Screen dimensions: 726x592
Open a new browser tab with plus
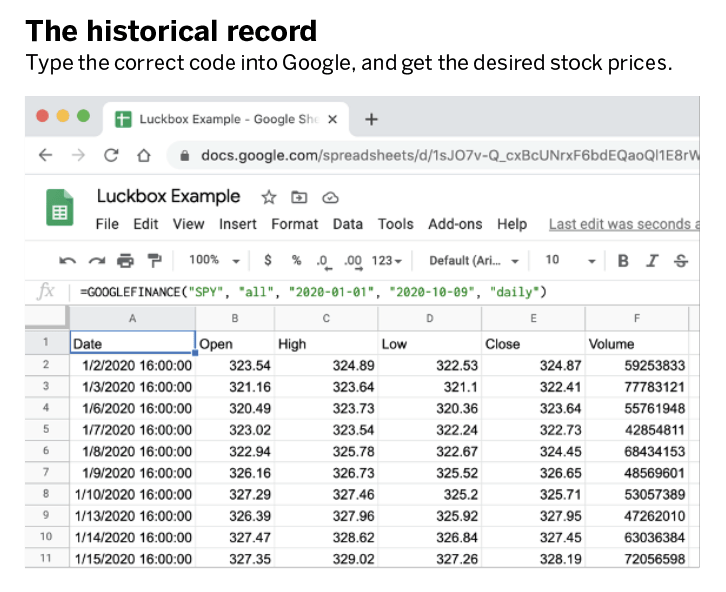[371, 119]
